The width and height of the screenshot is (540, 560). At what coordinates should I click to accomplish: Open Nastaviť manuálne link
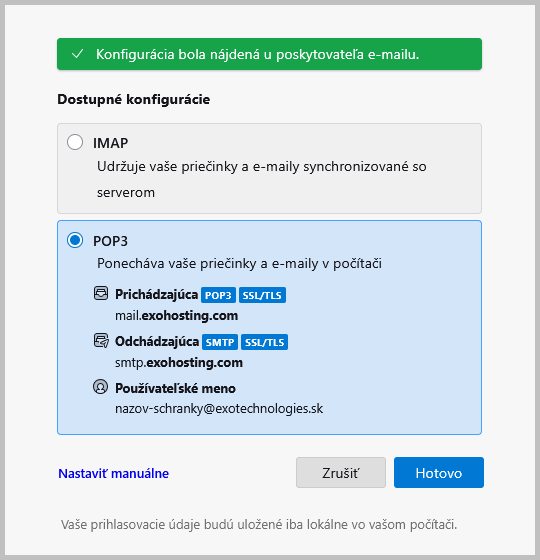coord(114,474)
